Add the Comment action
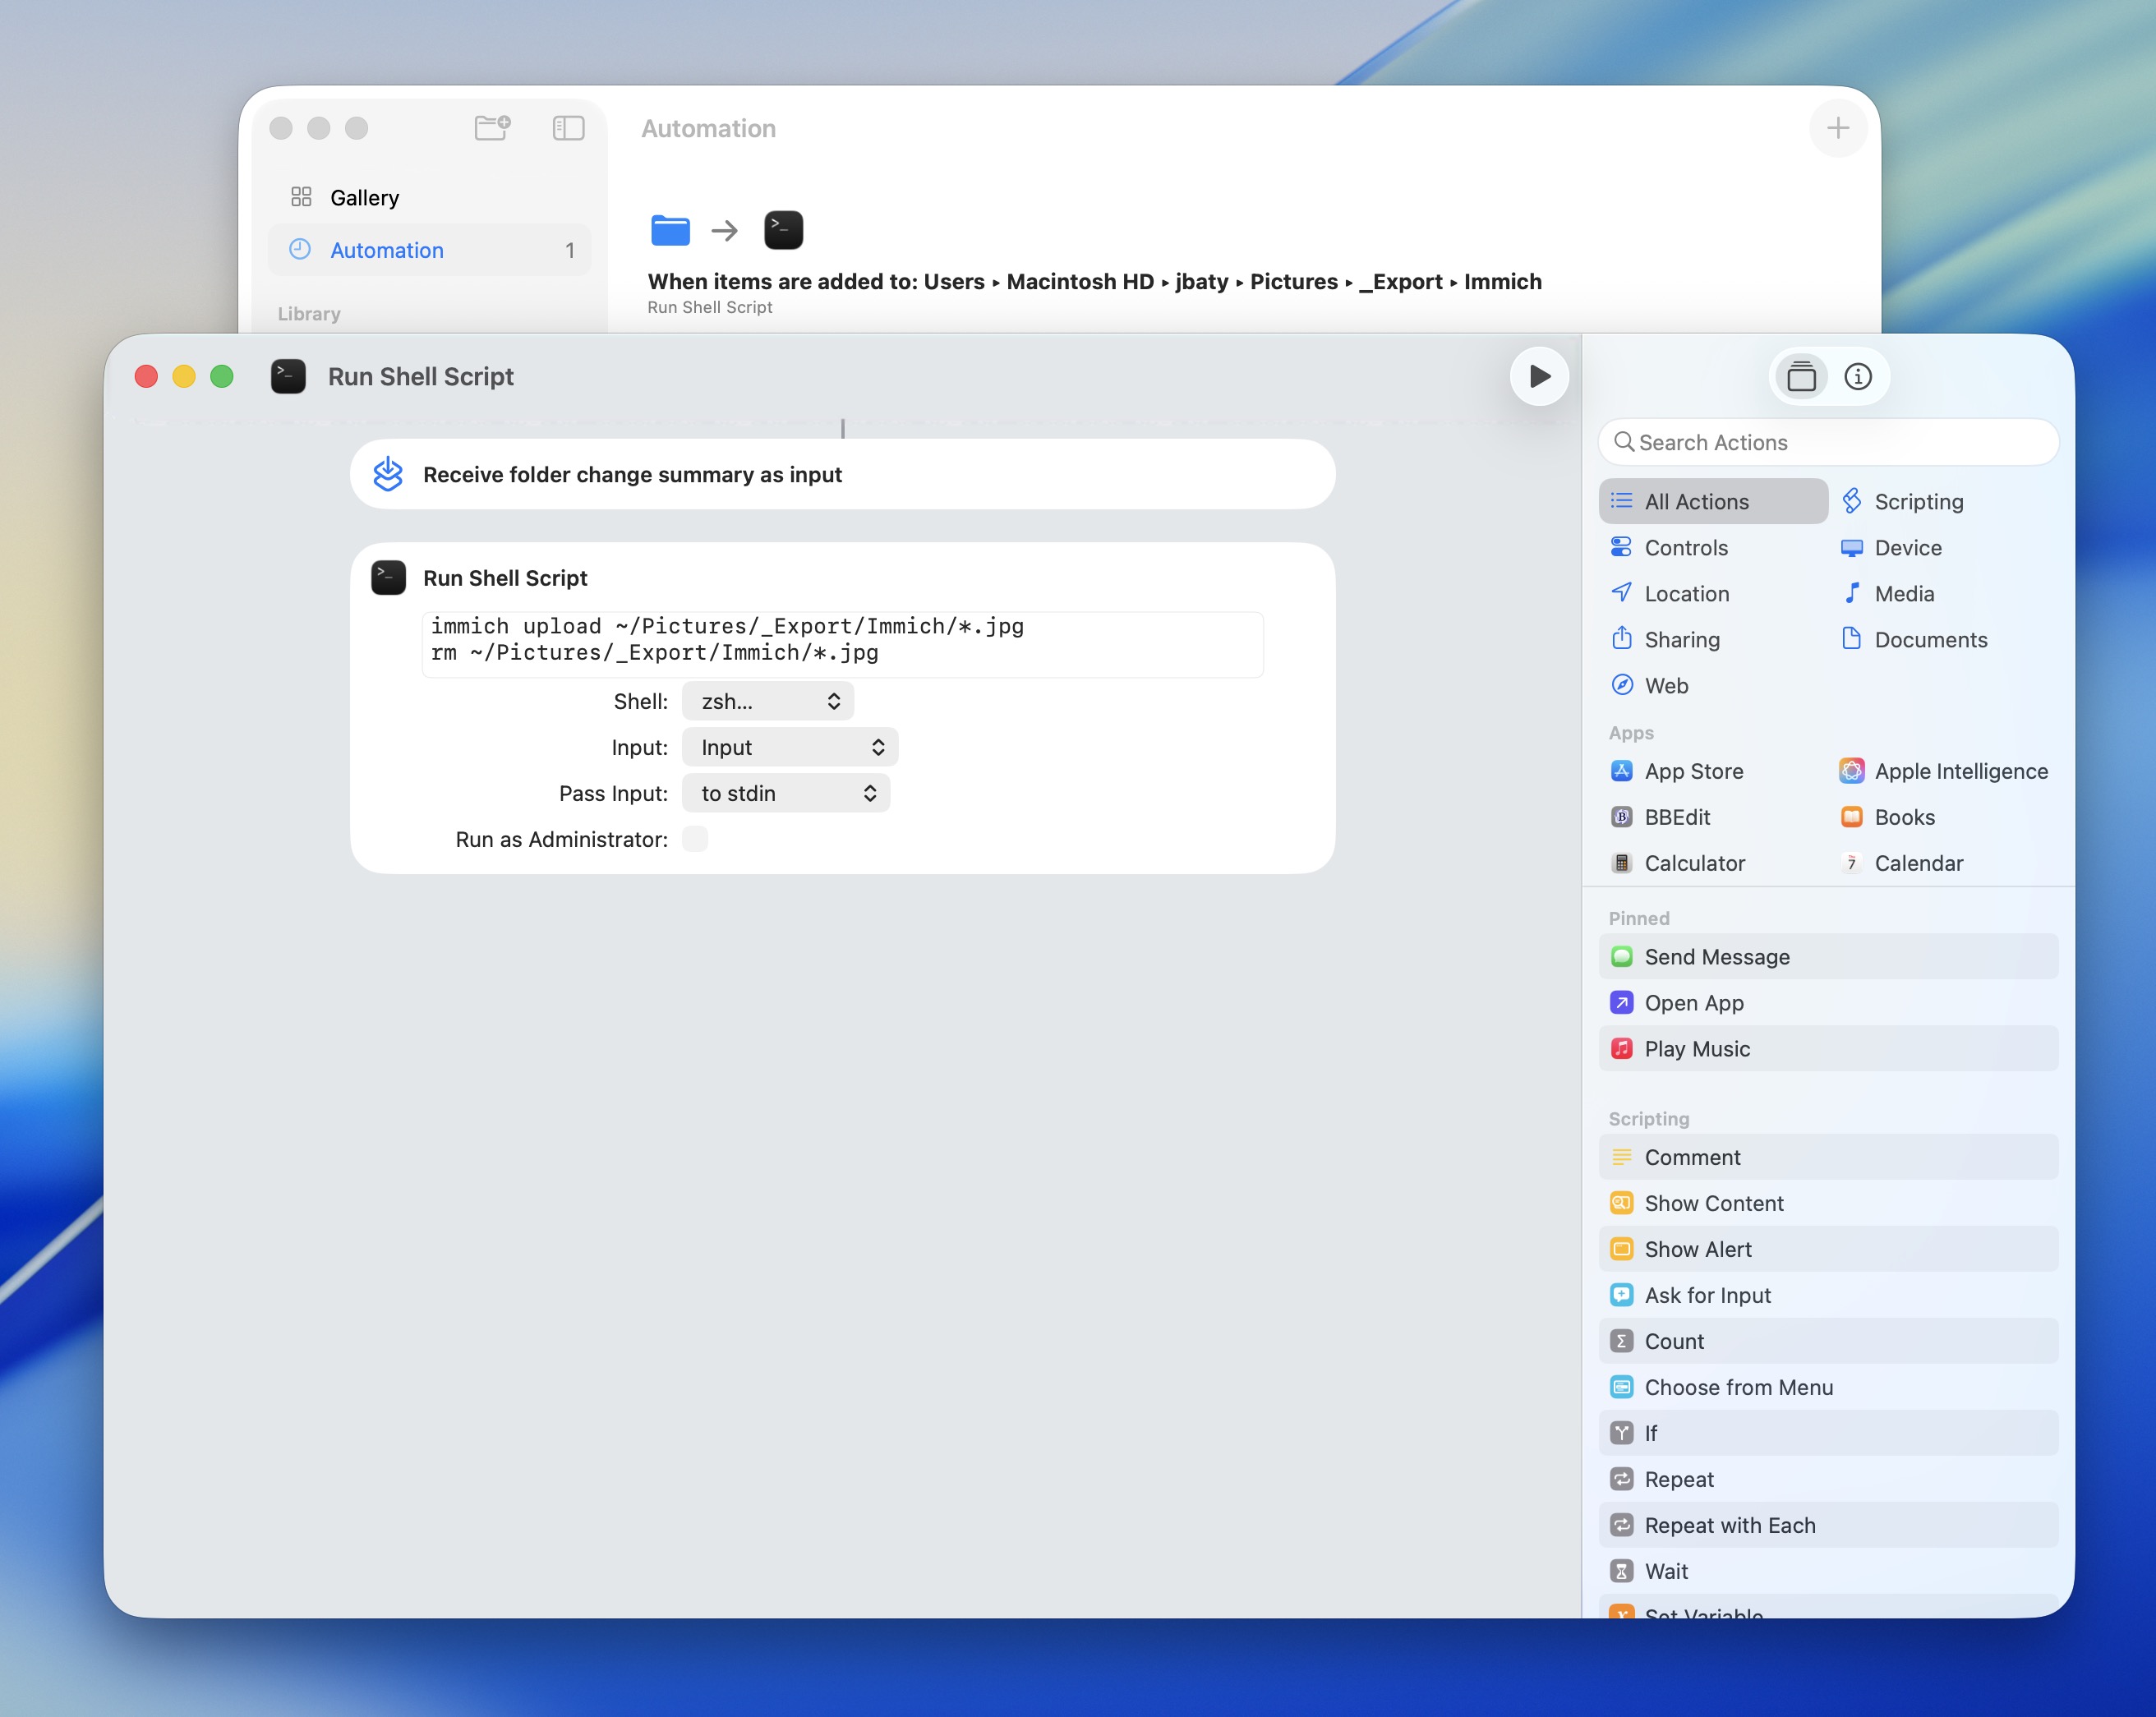 pyautogui.click(x=1828, y=1157)
